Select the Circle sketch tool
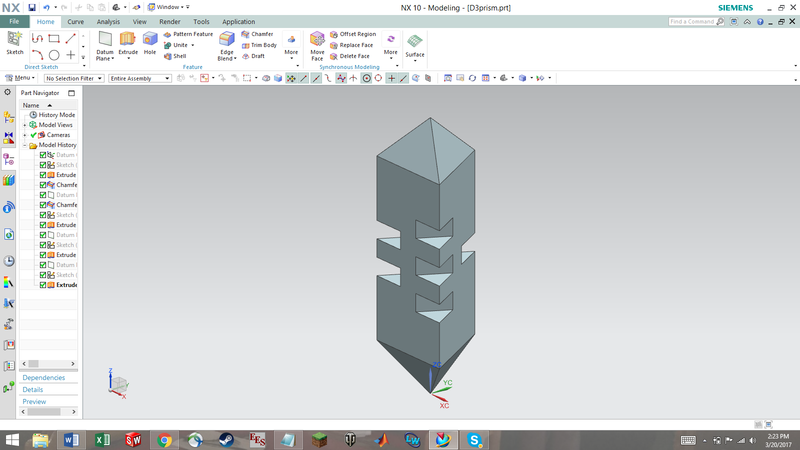 [x=54, y=55]
